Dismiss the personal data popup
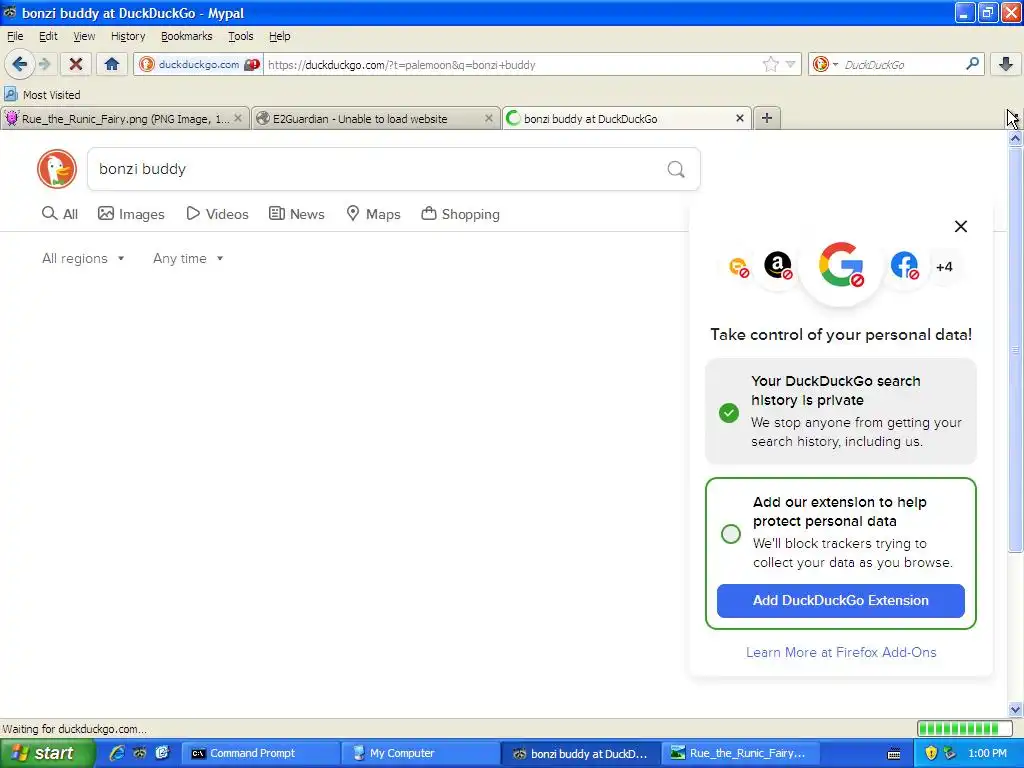The height and width of the screenshot is (768, 1024). (961, 227)
